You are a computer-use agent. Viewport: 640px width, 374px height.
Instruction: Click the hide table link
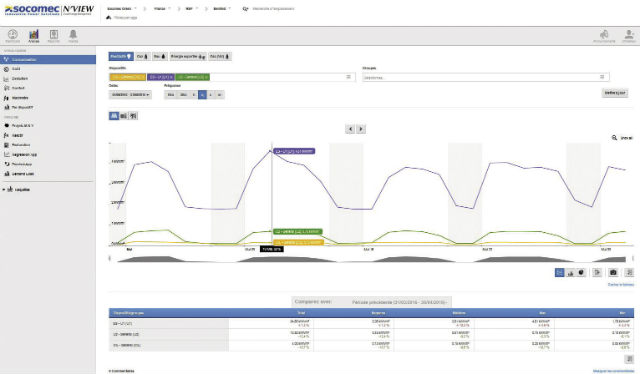621,285
